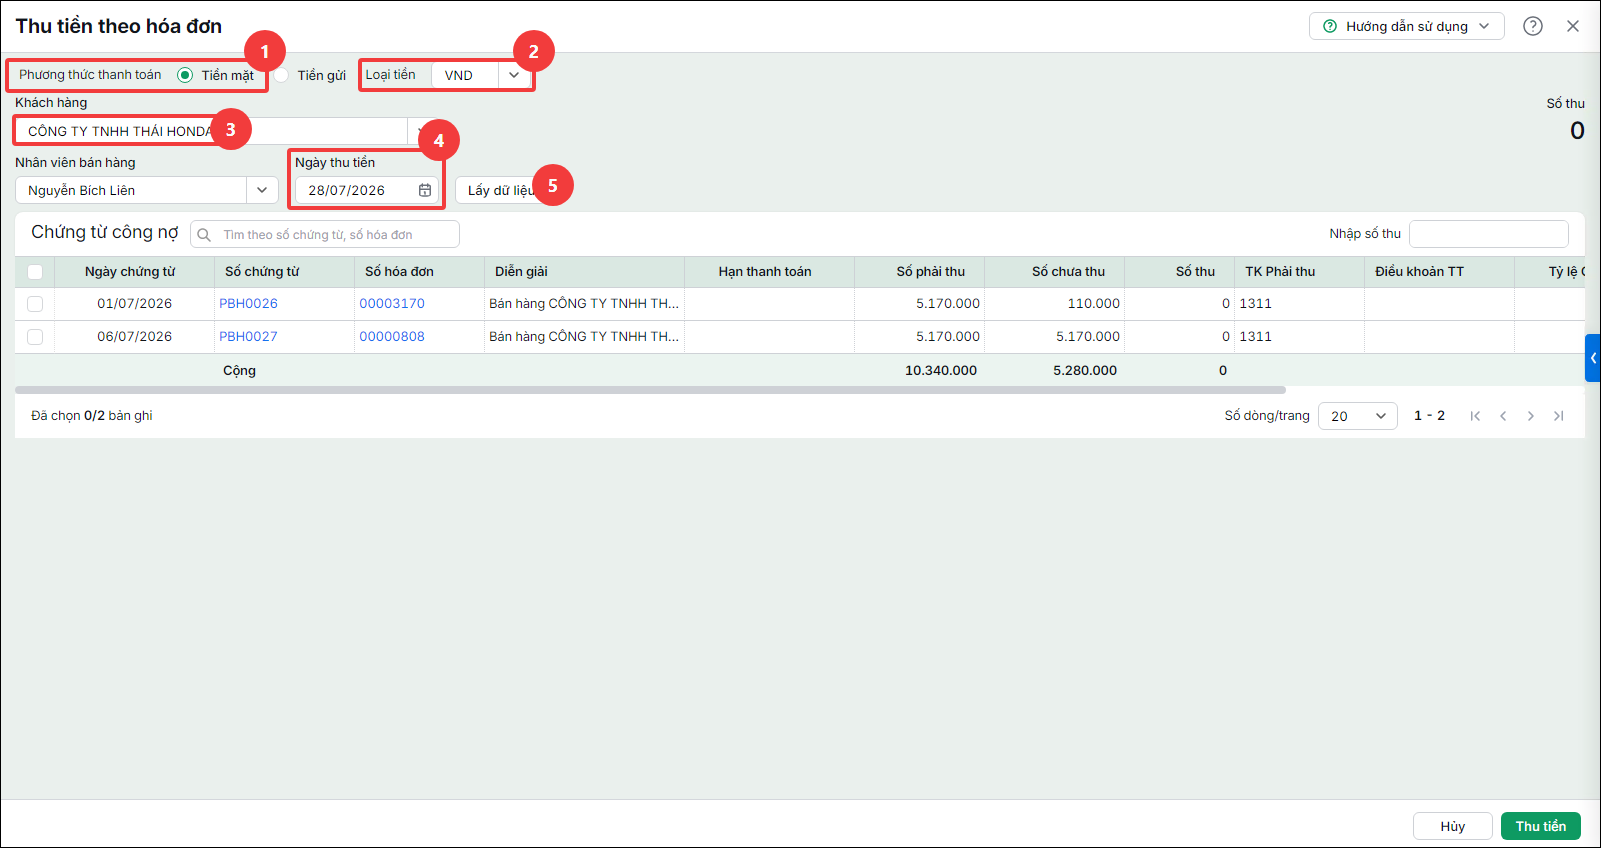This screenshot has height=848, width=1601.
Task: Go to the previous page of records
Action: [x=1503, y=416]
